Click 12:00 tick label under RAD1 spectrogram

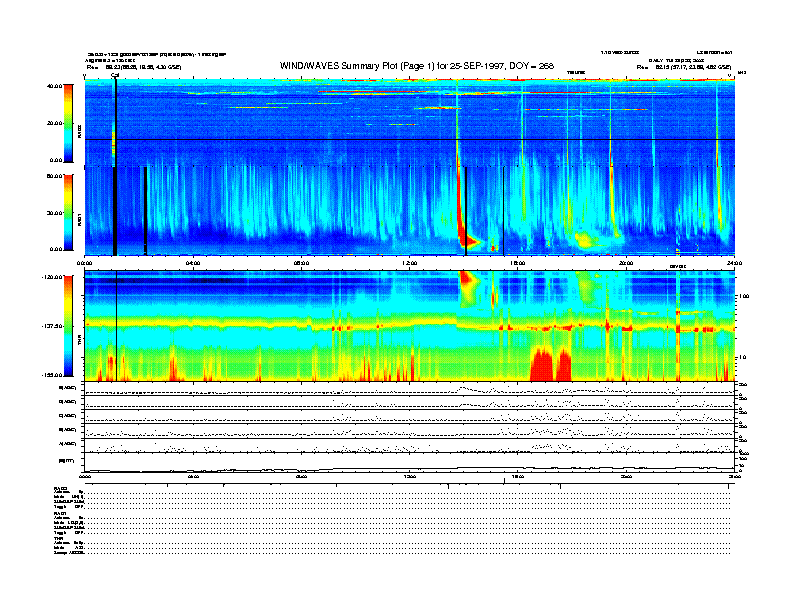[410, 263]
